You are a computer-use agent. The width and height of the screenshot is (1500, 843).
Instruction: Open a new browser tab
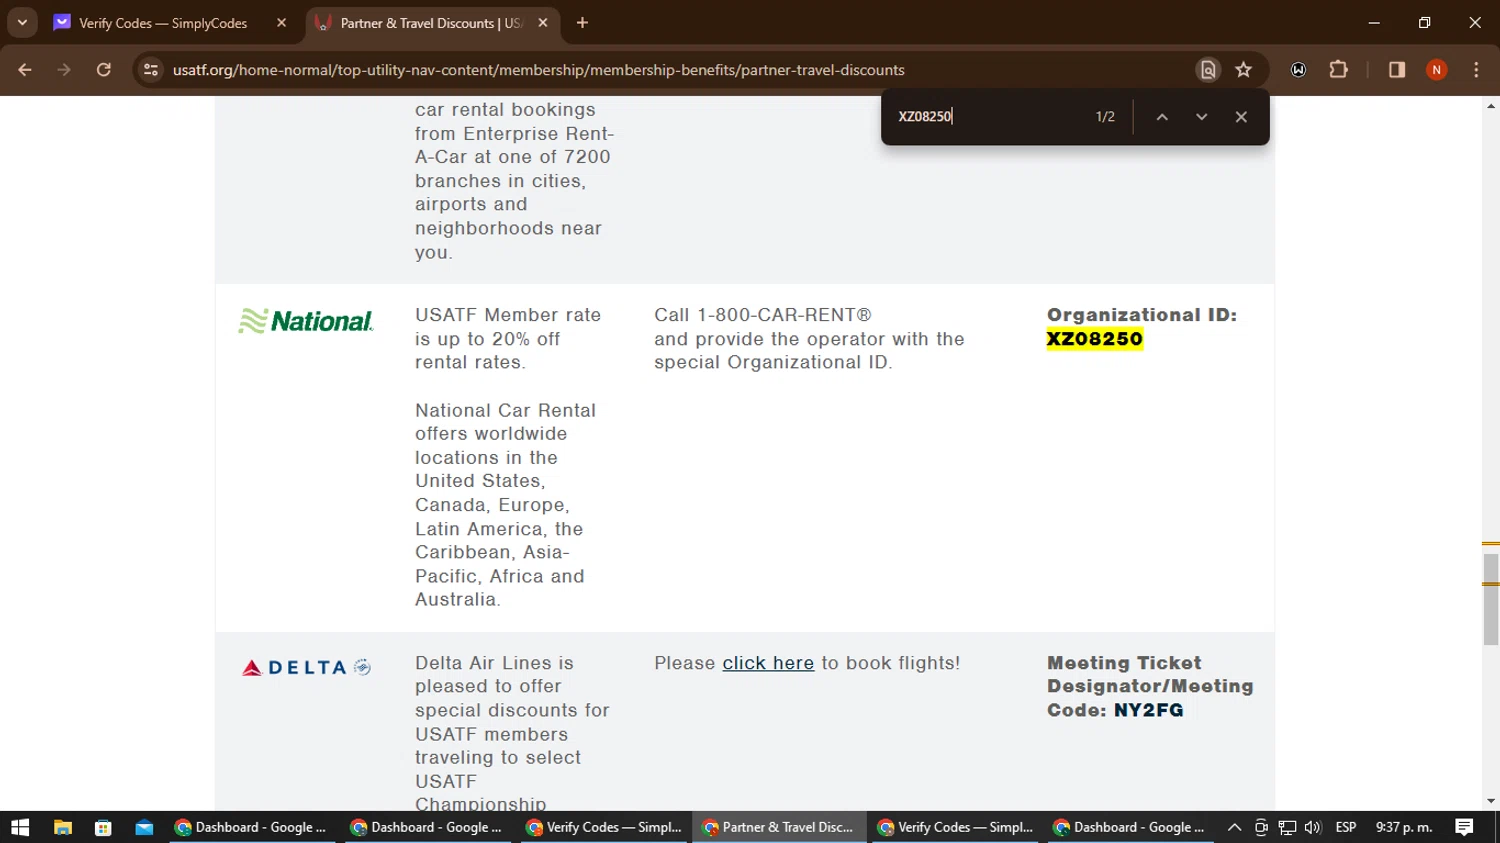click(x=582, y=23)
